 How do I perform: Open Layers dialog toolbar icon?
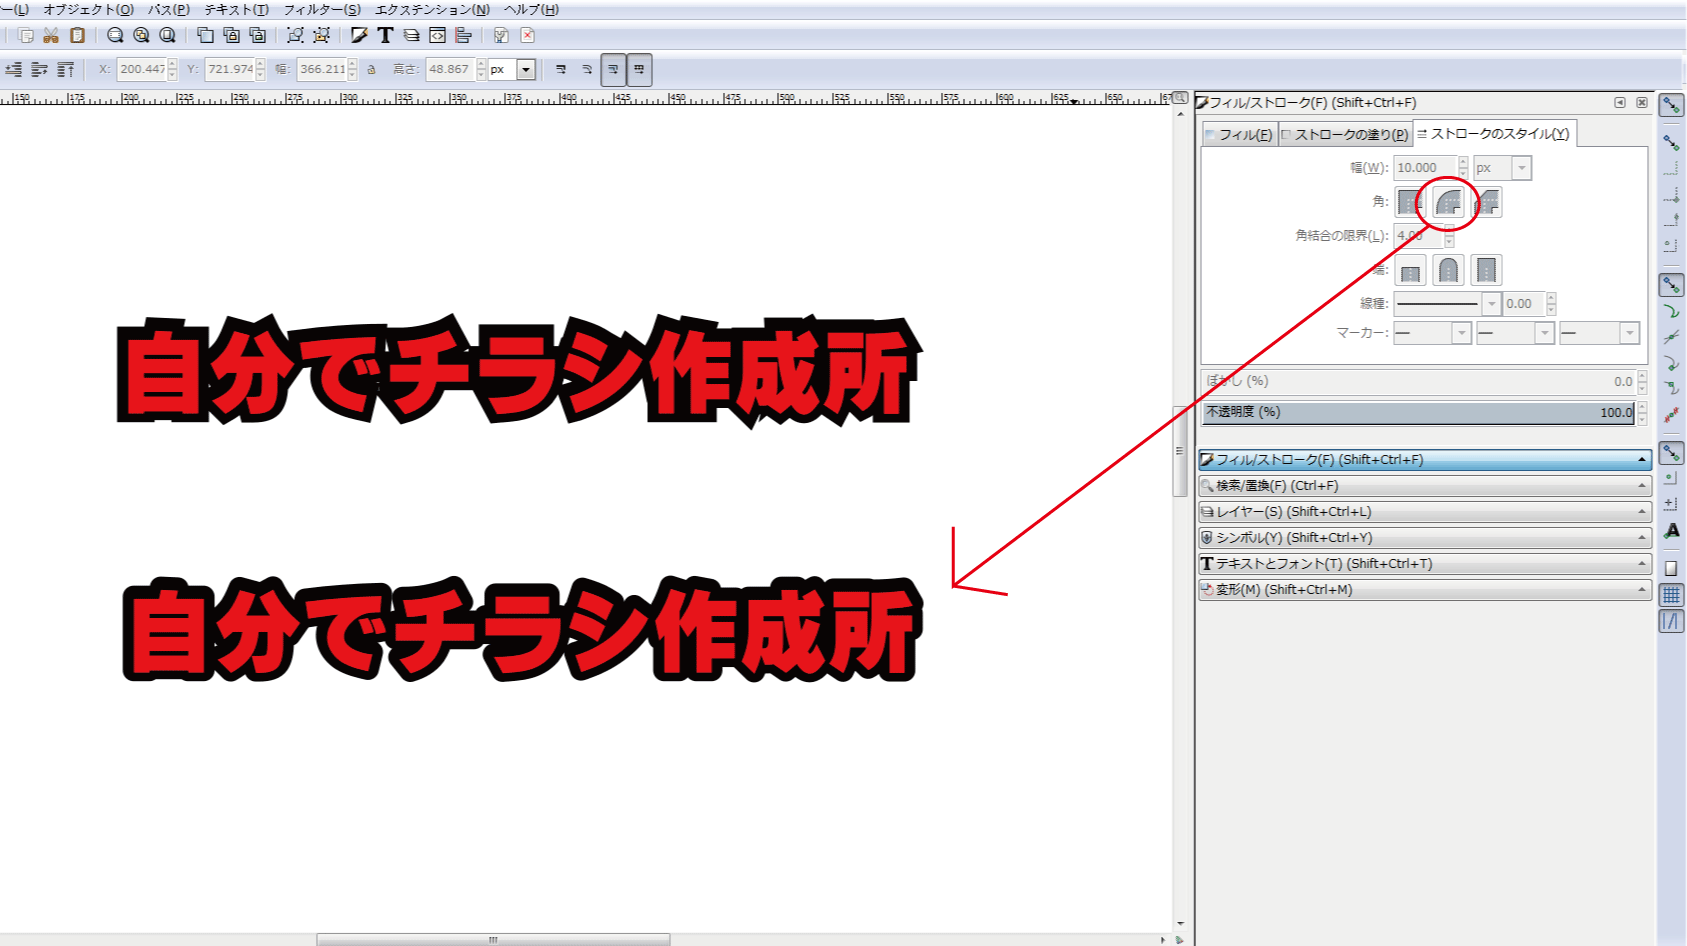(411, 35)
